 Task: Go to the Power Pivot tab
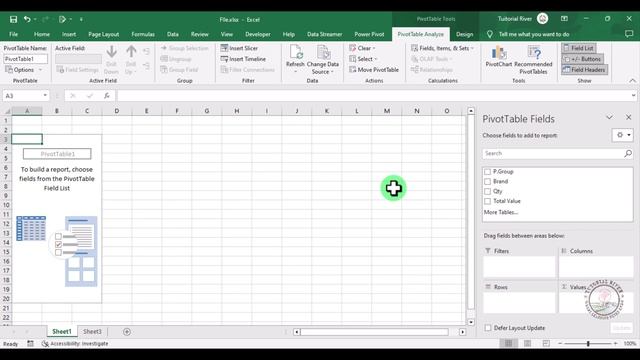pos(369,34)
